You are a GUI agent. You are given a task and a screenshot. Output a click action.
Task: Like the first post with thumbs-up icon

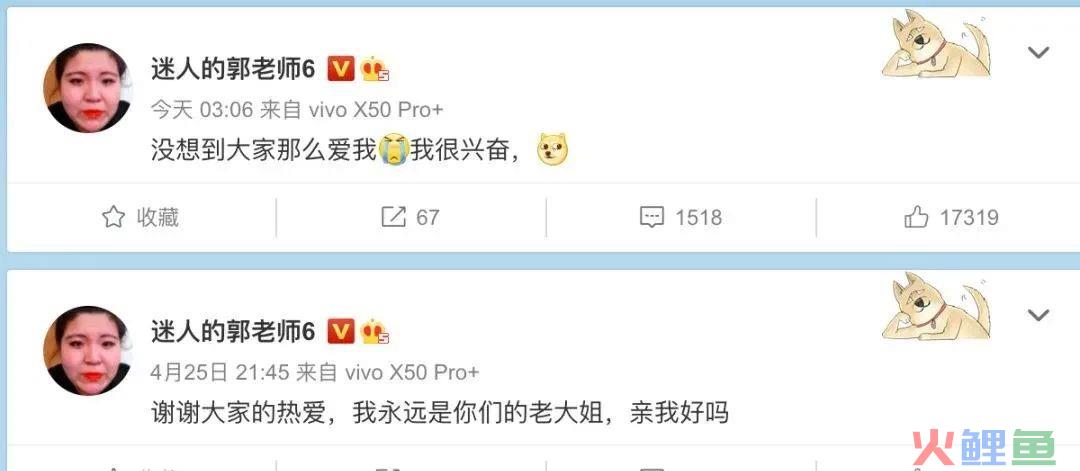tap(916, 218)
